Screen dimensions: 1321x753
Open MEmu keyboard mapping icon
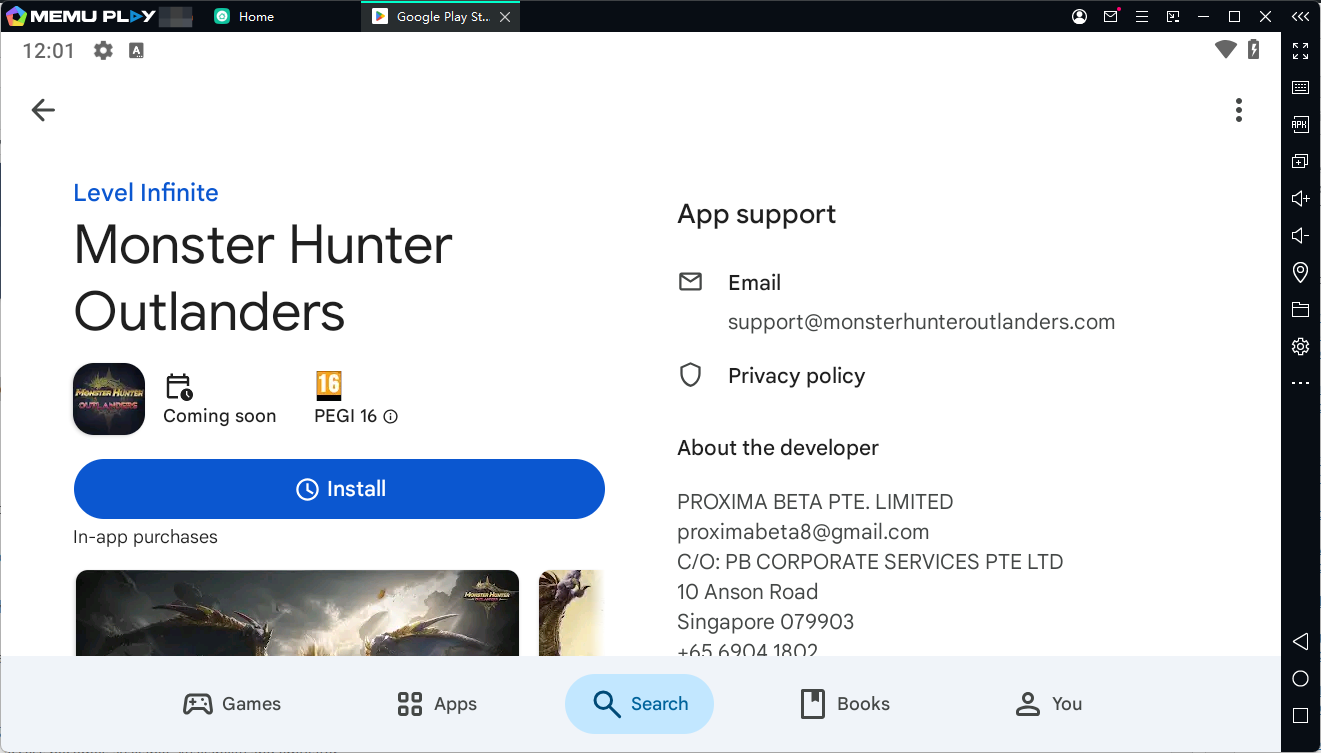(1300, 88)
